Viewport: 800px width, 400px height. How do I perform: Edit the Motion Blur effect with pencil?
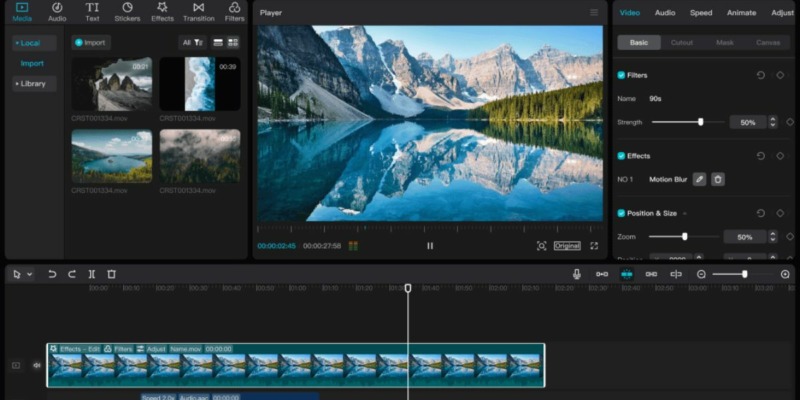(699, 179)
